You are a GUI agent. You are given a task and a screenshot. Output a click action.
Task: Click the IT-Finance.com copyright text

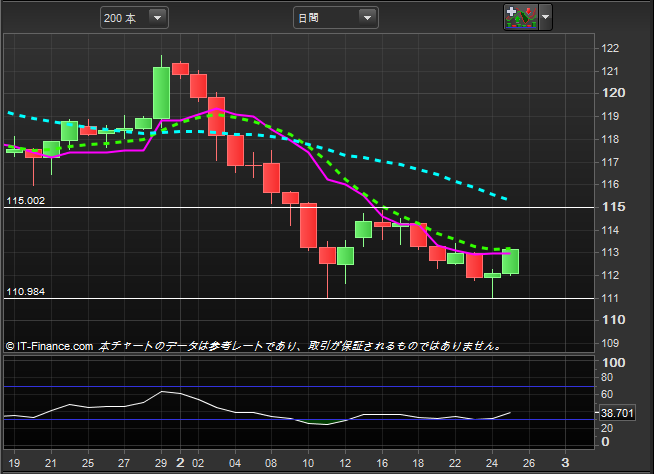pyautogui.click(x=49, y=346)
